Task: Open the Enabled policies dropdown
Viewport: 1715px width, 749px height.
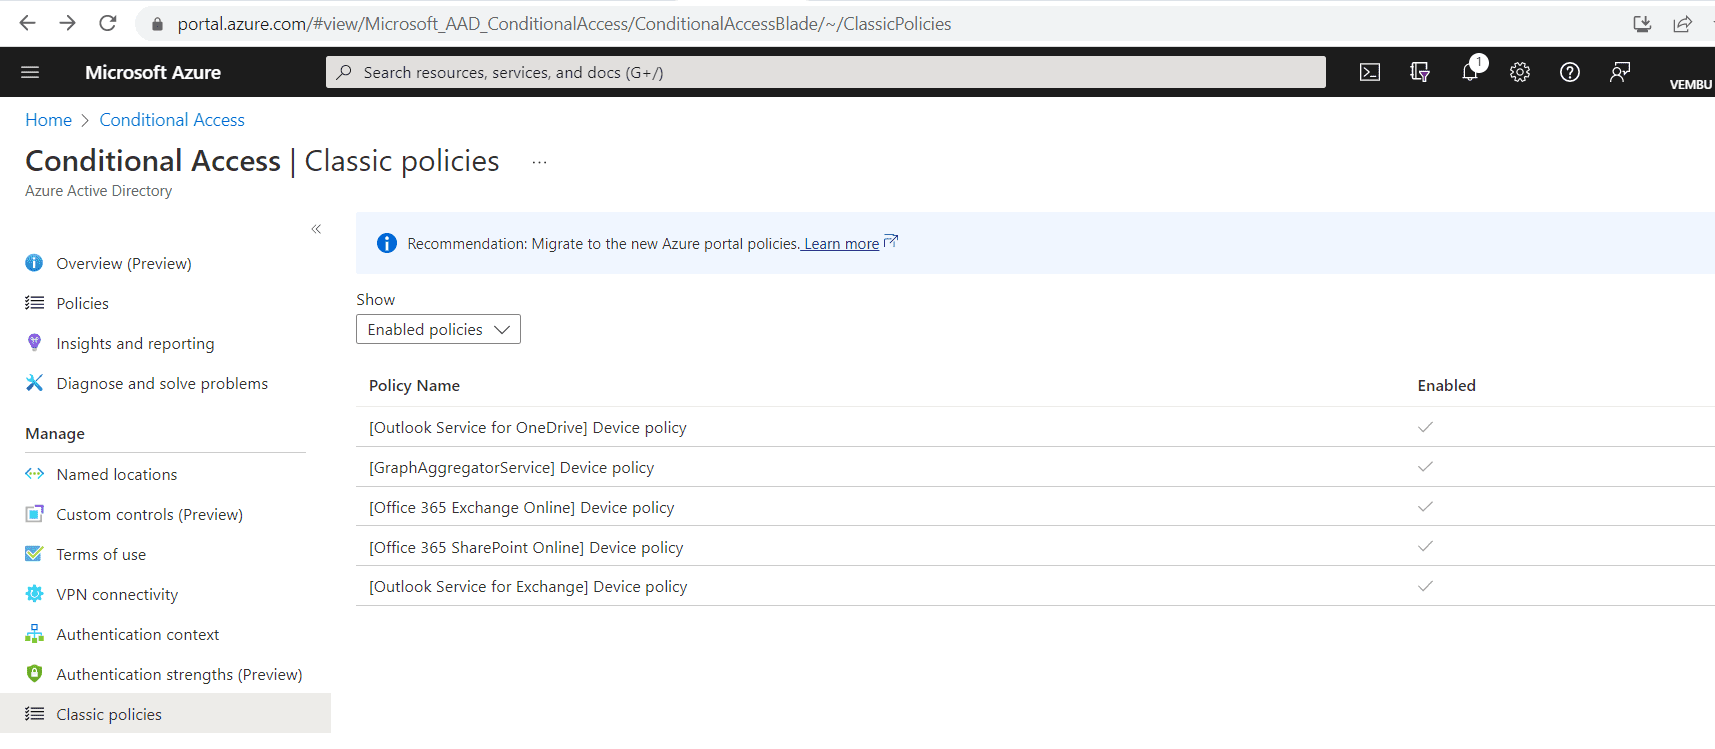Action: (x=438, y=329)
